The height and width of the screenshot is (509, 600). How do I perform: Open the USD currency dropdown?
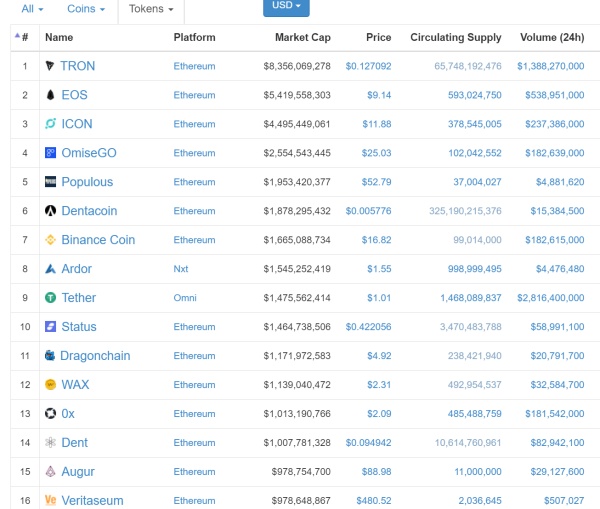coord(286,6)
